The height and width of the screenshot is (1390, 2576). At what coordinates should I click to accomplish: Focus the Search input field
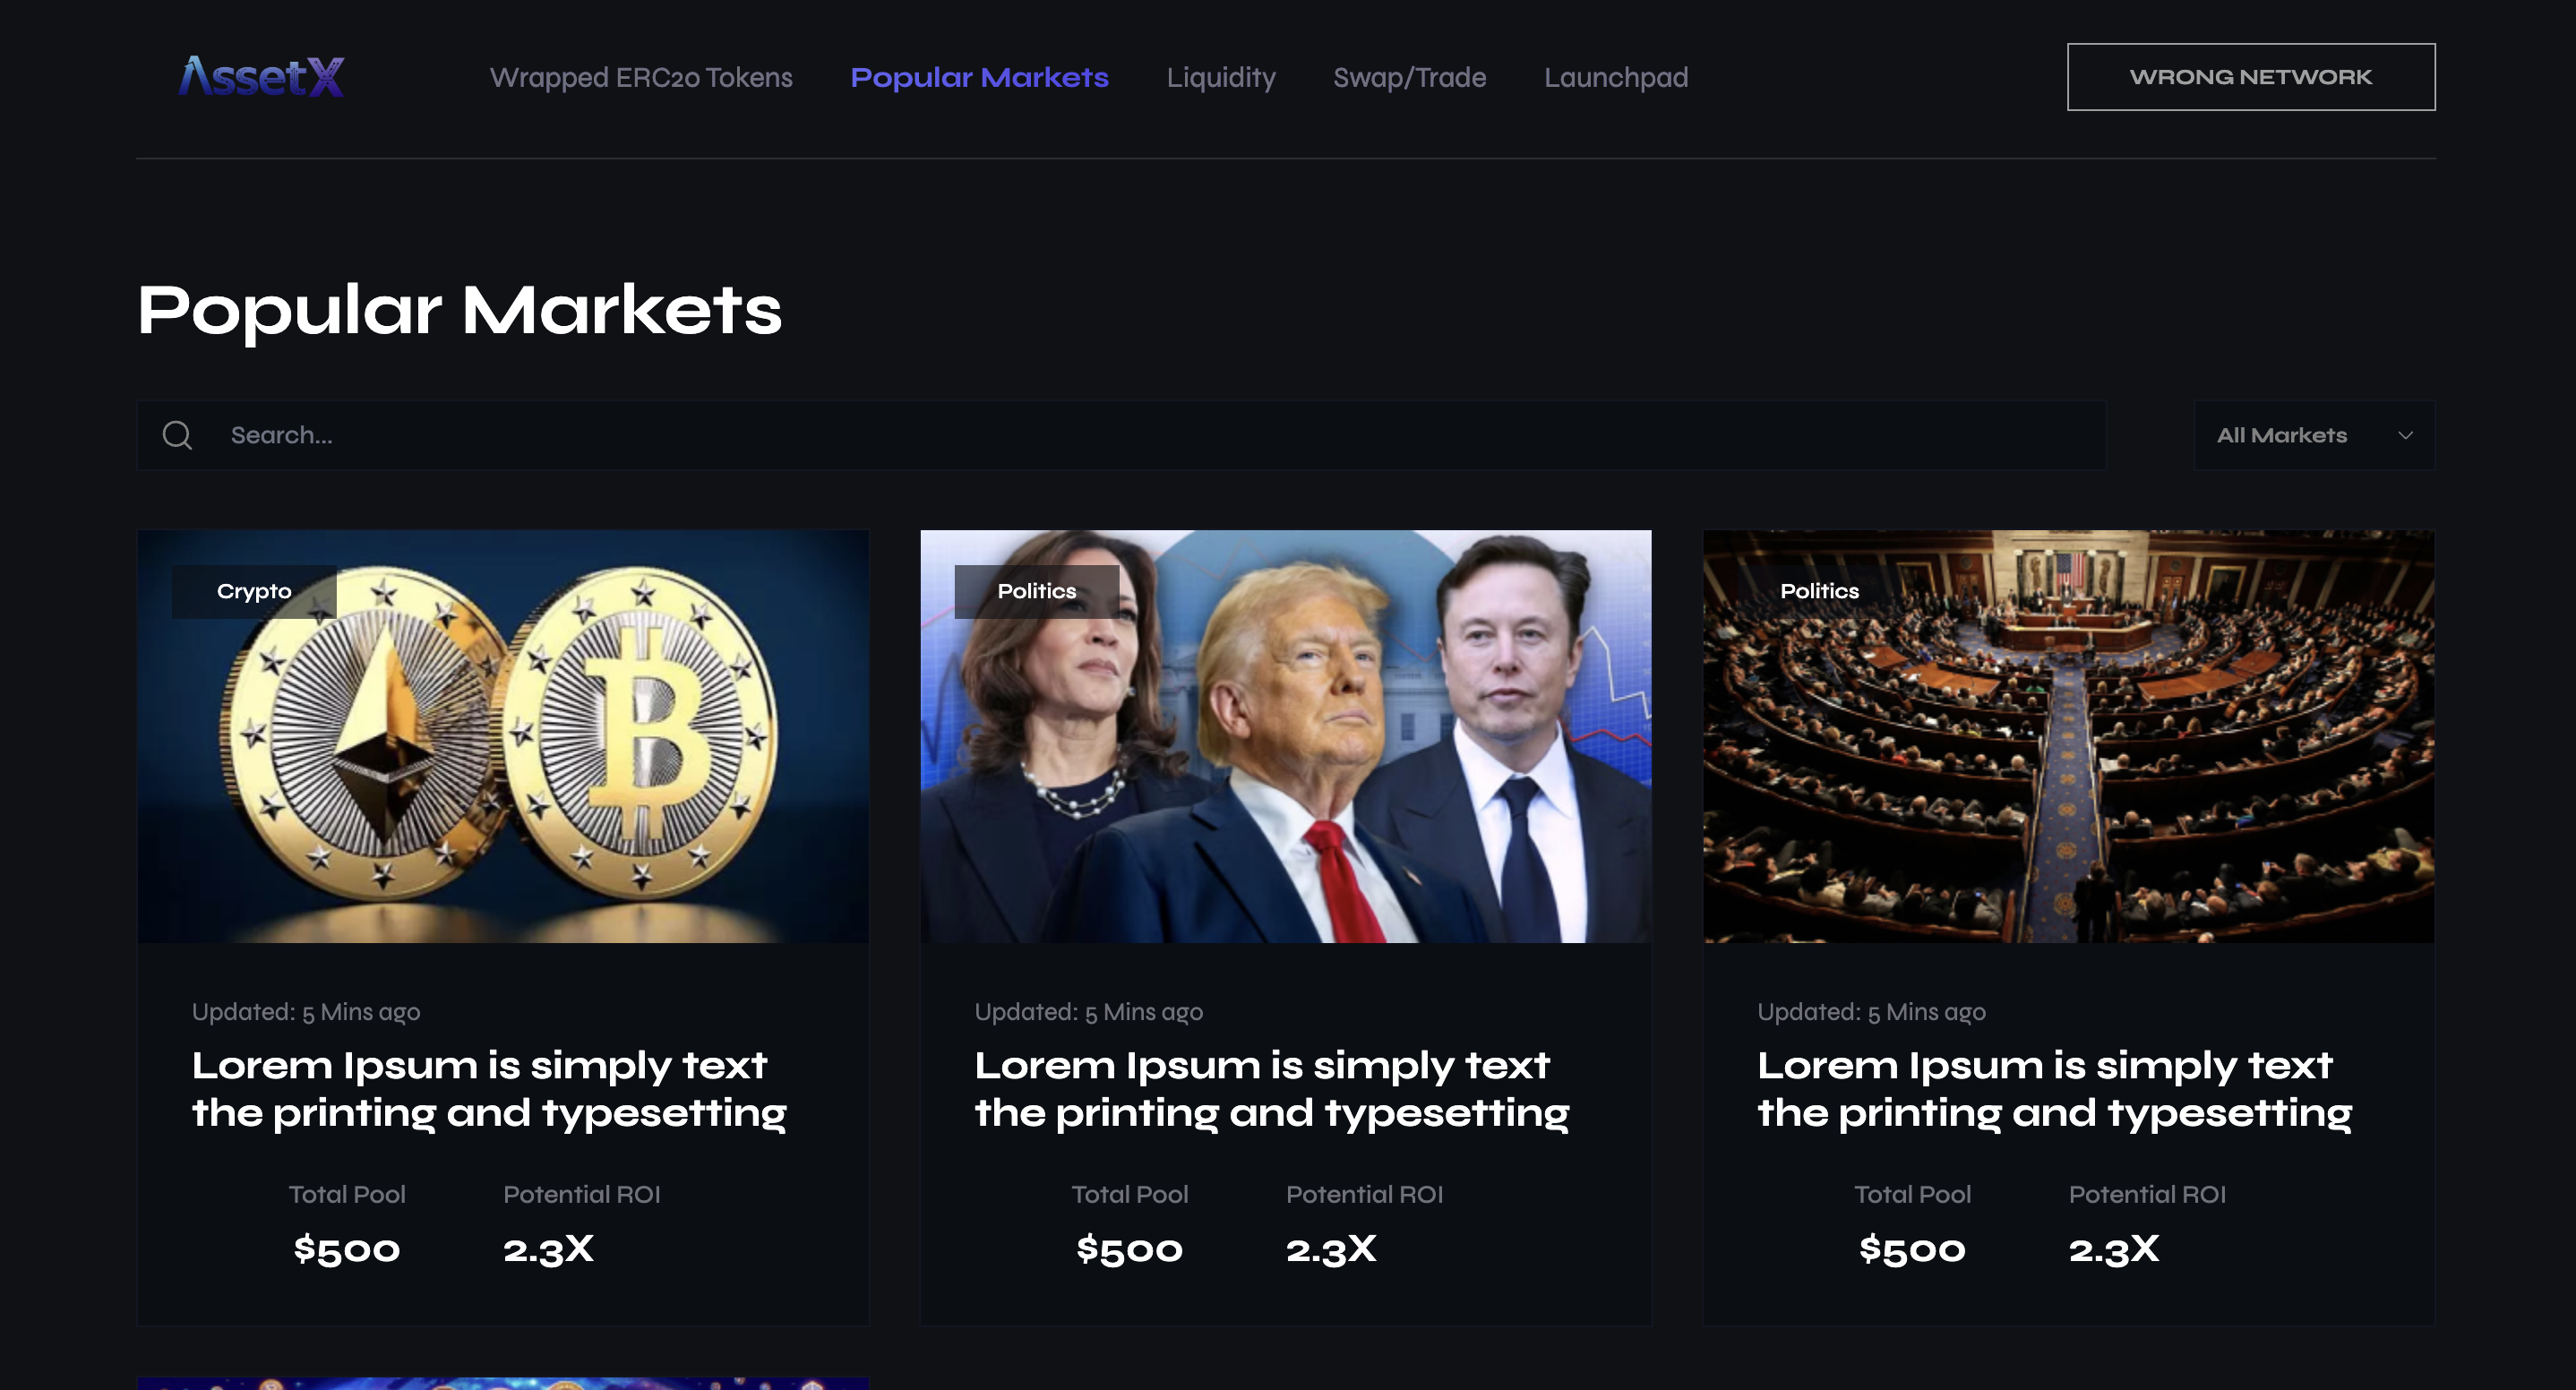(1150, 435)
